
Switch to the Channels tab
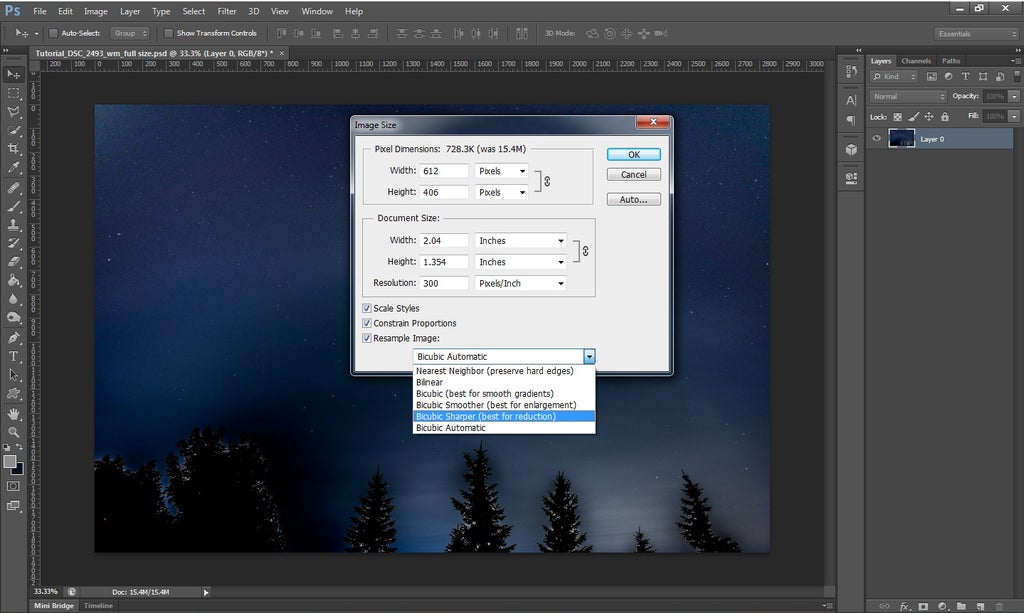point(915,60)
